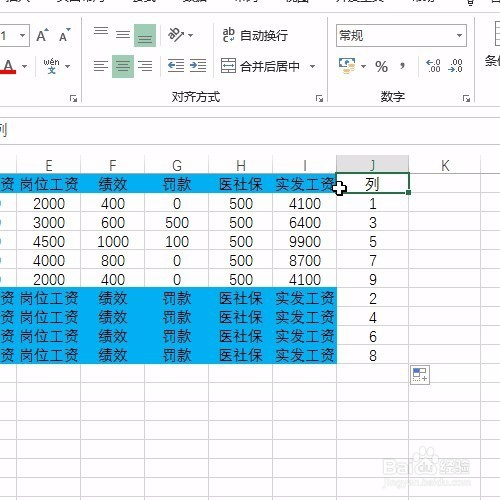Apply percent style
Image resolution: width=500 pixels, height=500 pixels.
(x=381, y=66)
